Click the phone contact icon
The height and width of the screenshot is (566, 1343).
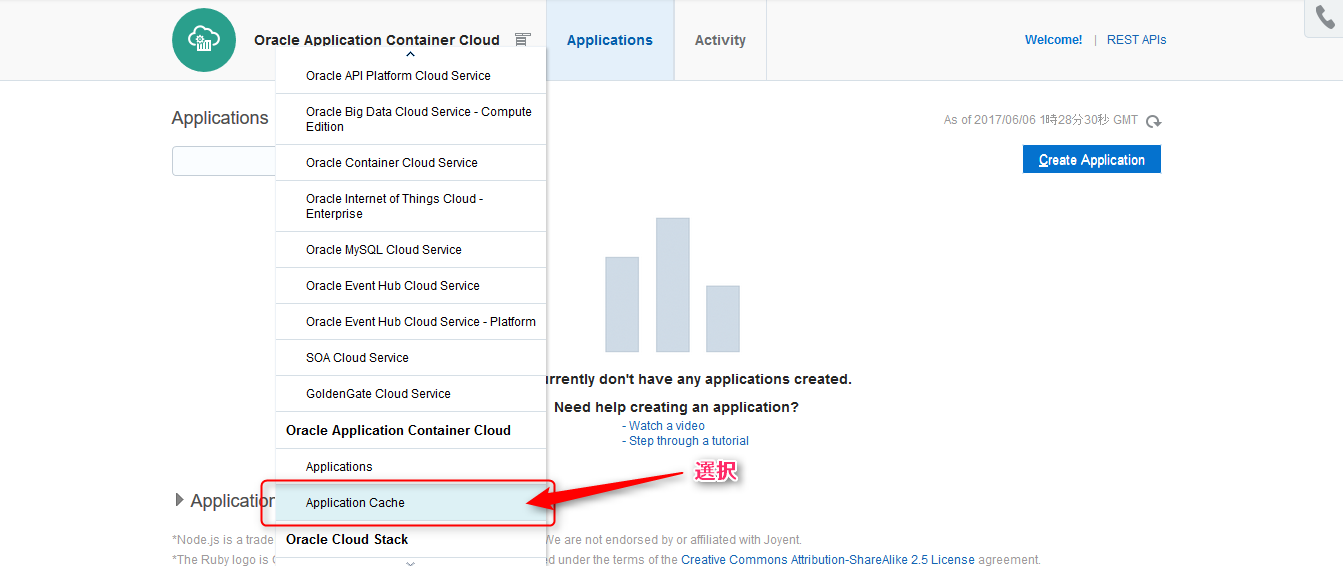pos(1325,17)
